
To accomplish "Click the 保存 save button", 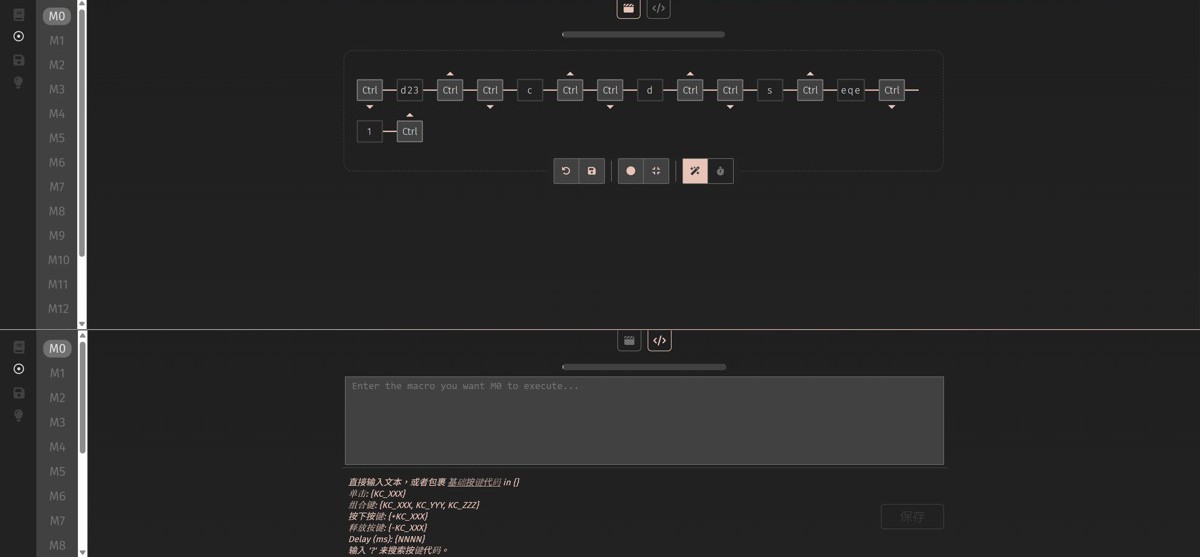I will click(912, 517).
